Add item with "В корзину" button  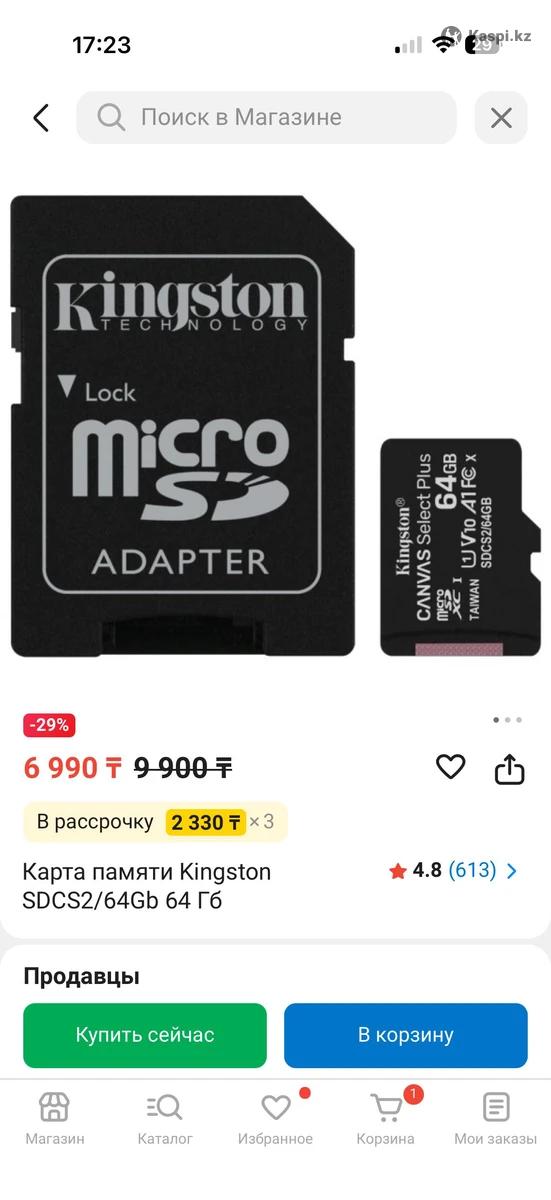pos(406,1035)
